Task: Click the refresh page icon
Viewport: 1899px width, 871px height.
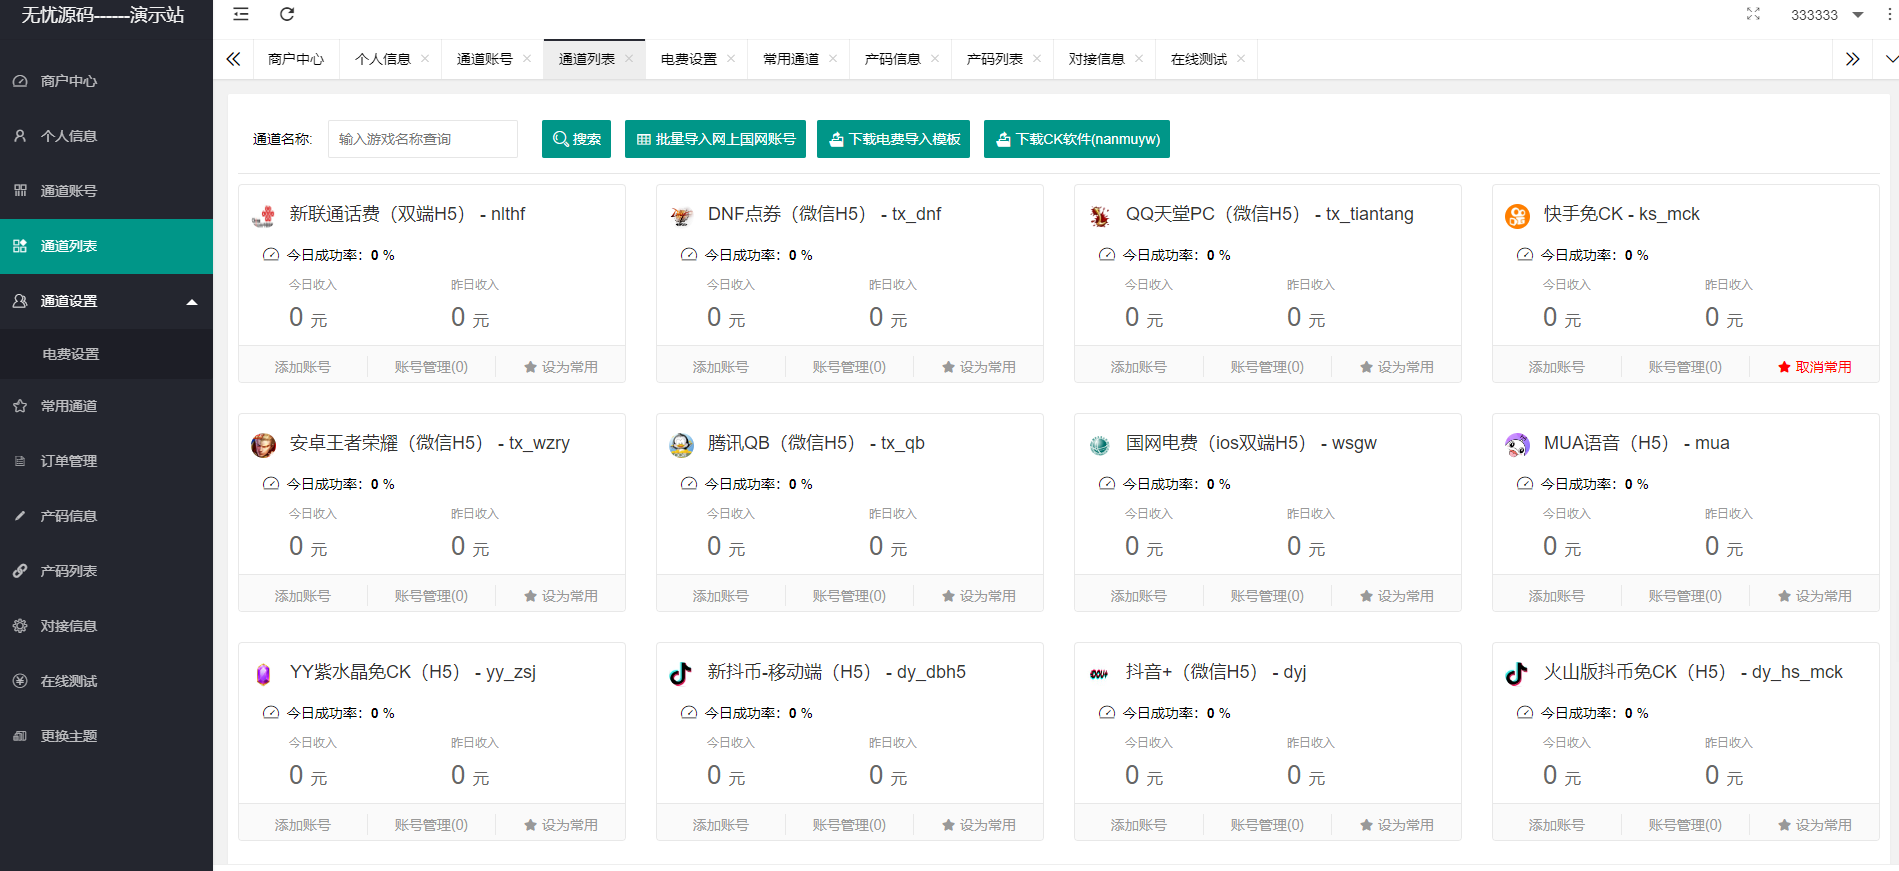Action: click(287, 14)
